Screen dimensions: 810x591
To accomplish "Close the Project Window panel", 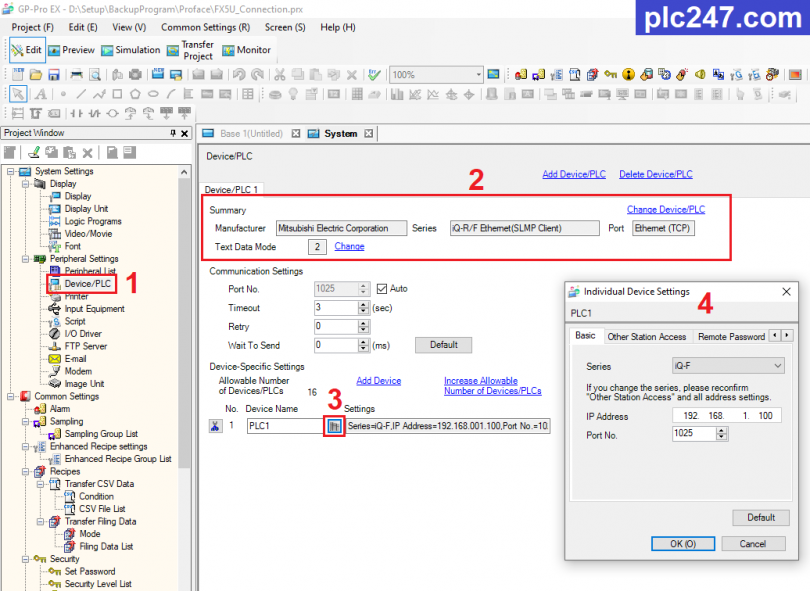I will click(x=184, y=133).
